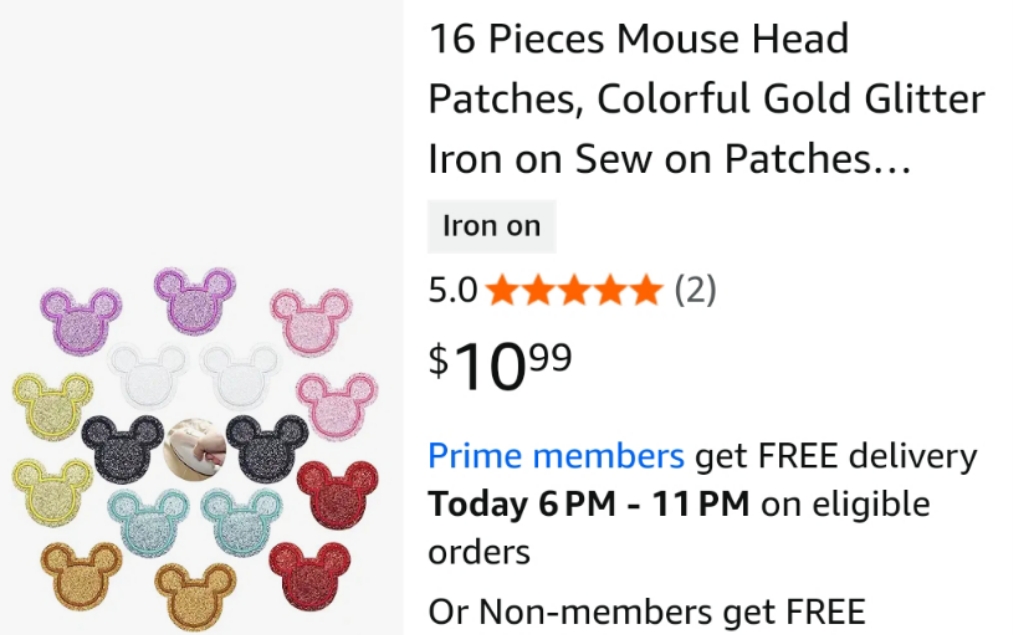The height and width of the screenshot is (635, 1013).
Task: Click the black patch left of hand photo
Action: [122, 446]
